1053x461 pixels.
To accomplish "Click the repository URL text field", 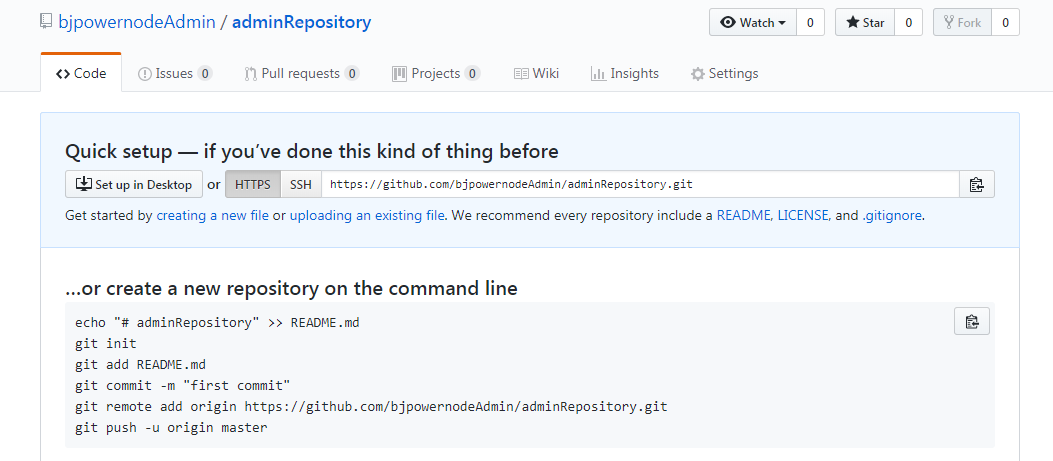I will [x=640, y=184].
